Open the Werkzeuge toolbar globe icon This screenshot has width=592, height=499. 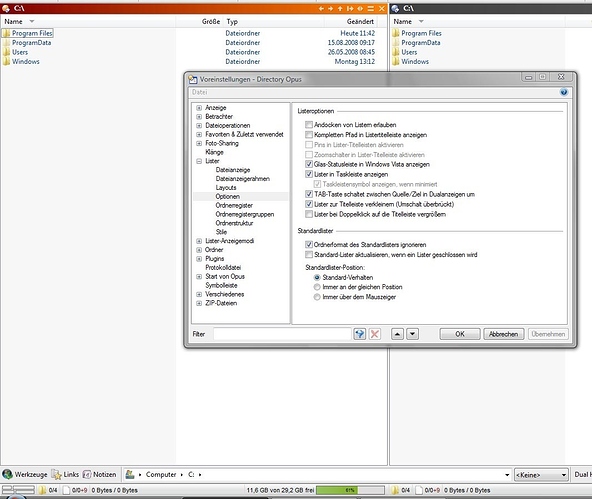coord(7,474)
